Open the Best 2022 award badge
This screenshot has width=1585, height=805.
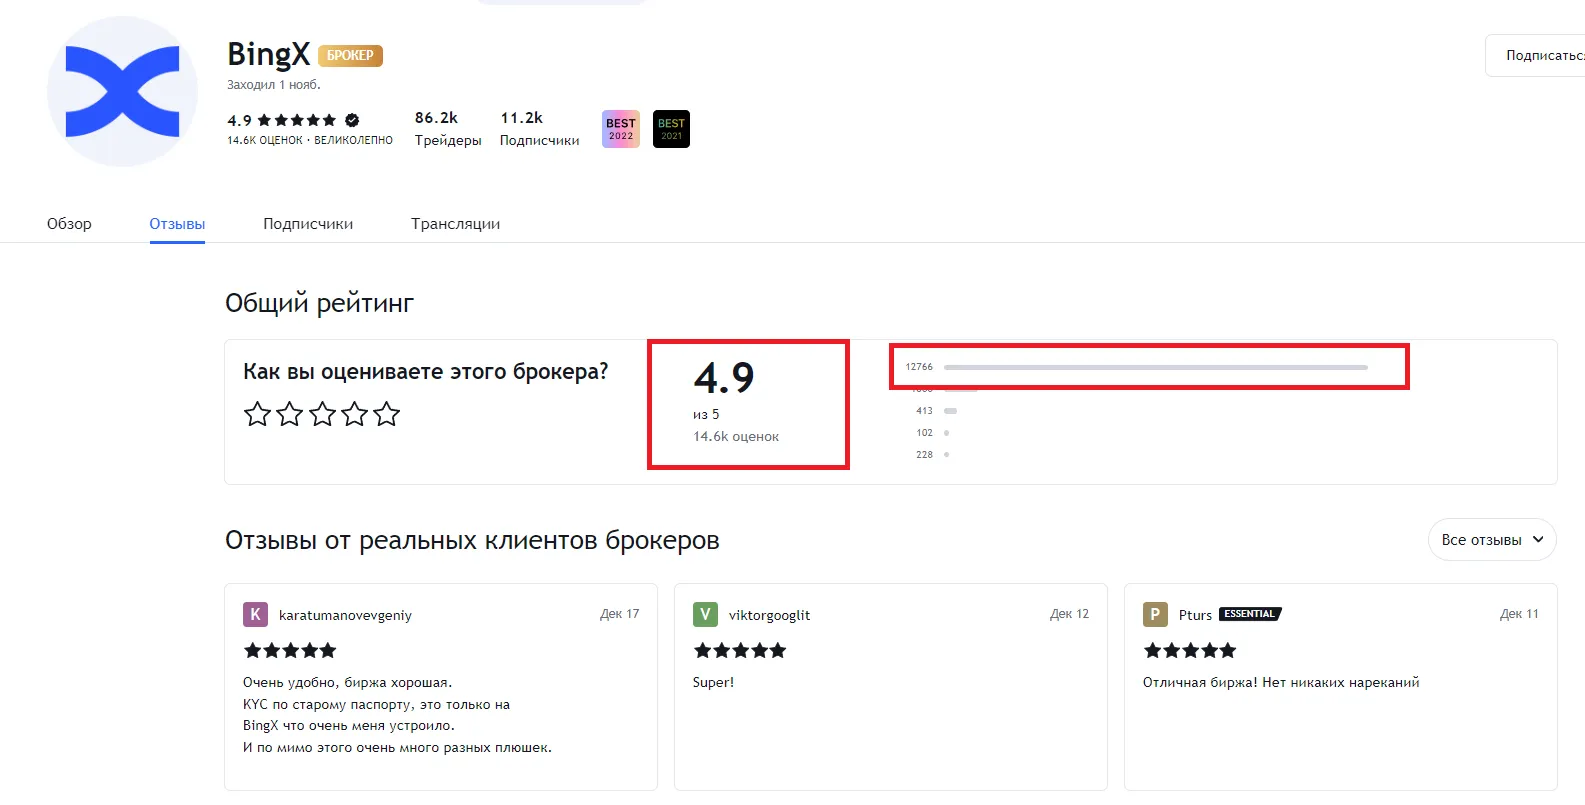click(x=621, y=129)
